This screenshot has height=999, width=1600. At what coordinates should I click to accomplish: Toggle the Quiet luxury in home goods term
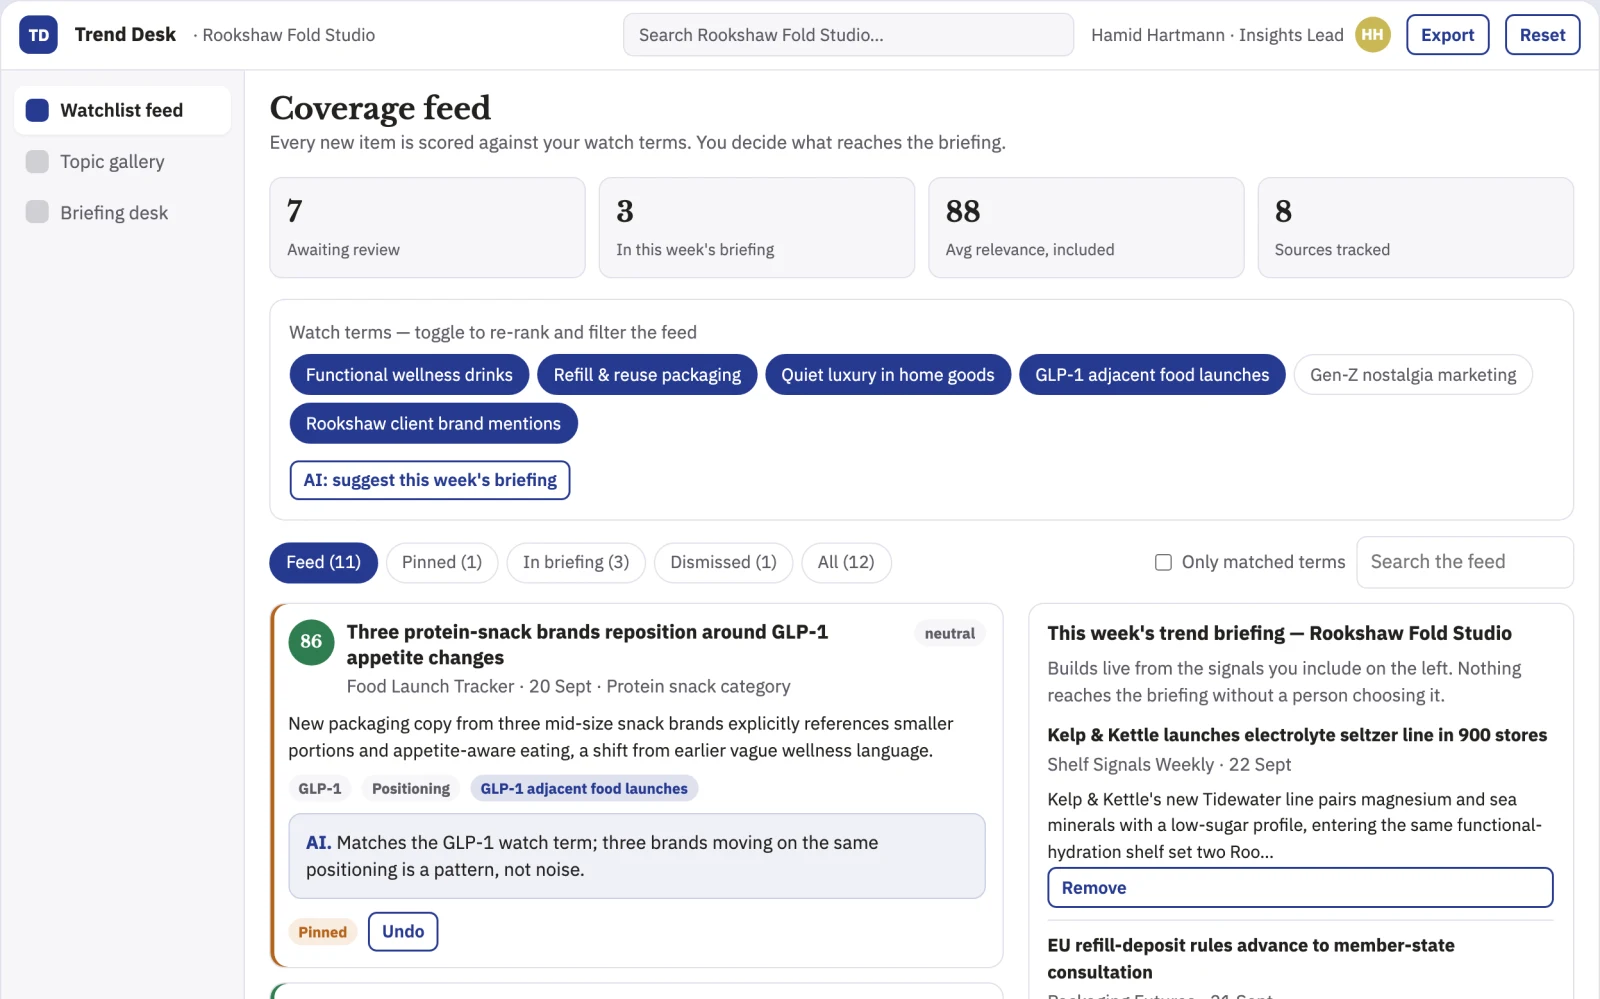coord(888,375)
